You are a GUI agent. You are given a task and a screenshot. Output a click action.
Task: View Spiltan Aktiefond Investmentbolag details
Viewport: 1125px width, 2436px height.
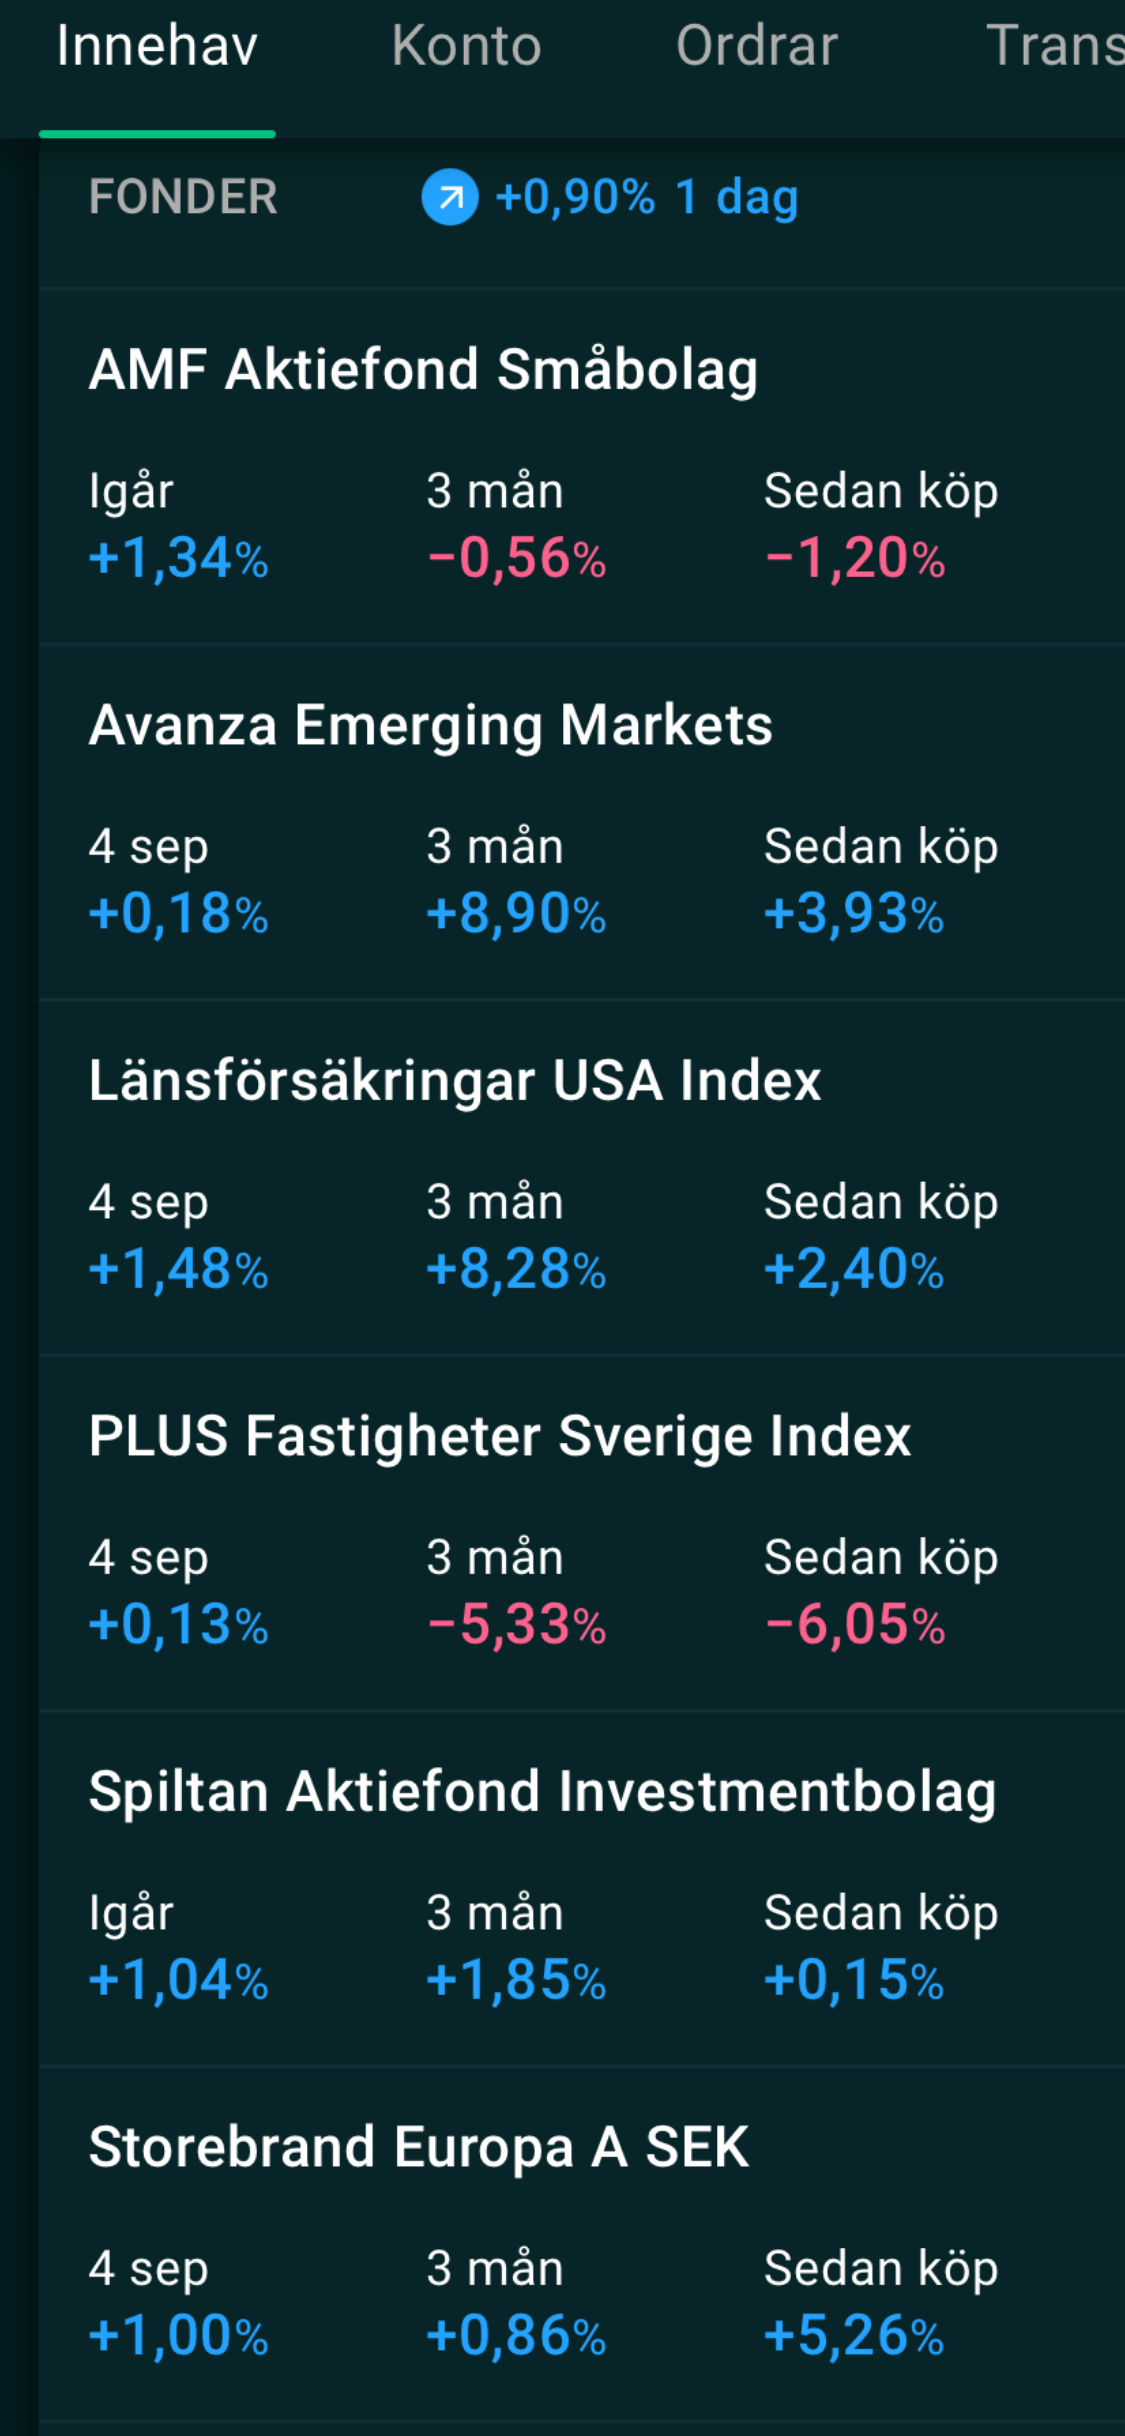(x=542, y=1791)
